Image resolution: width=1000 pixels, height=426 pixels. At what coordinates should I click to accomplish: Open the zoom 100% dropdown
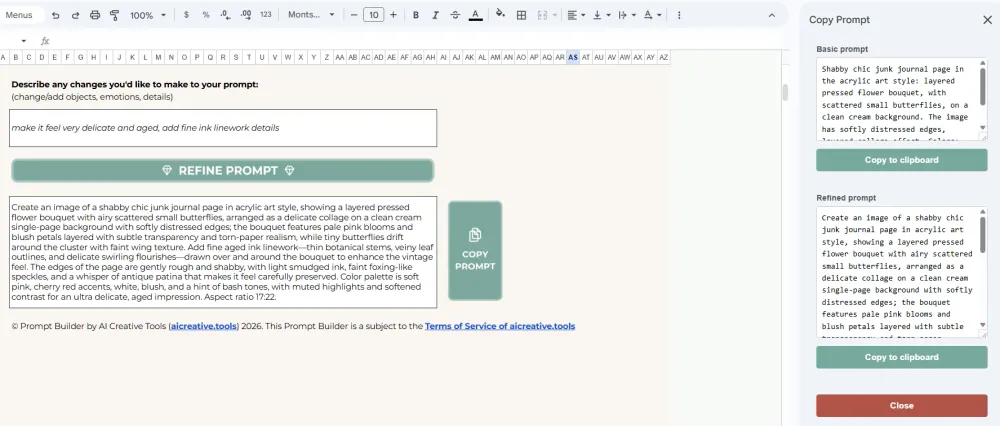click(x=148, y=15)
